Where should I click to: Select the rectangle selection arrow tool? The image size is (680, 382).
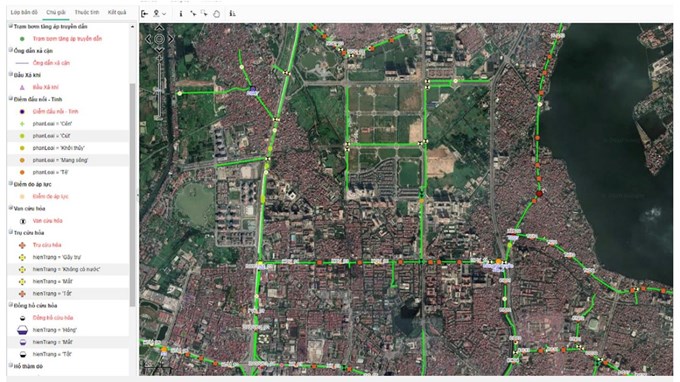204,14
